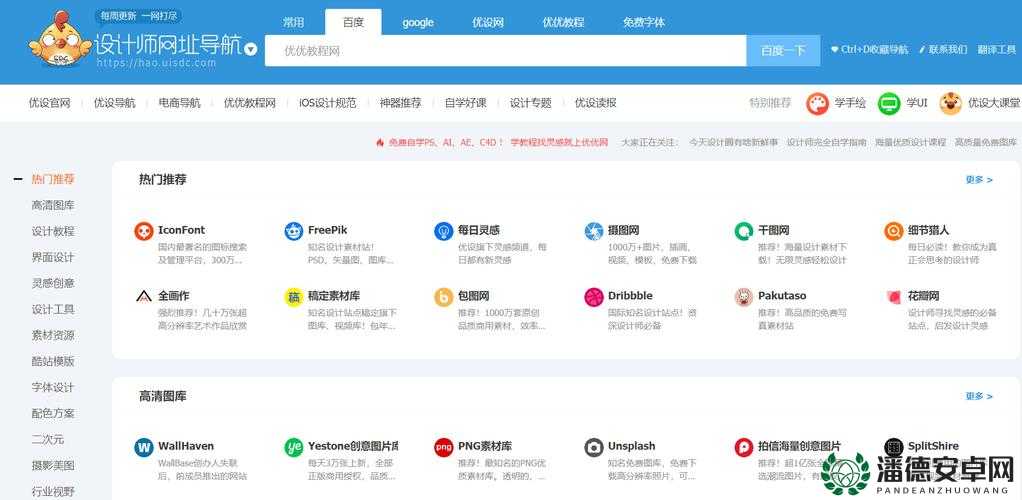The height and width of the screenshot is (500, 1022).
Task: Open the IconFont site icon
Action: 143,231
